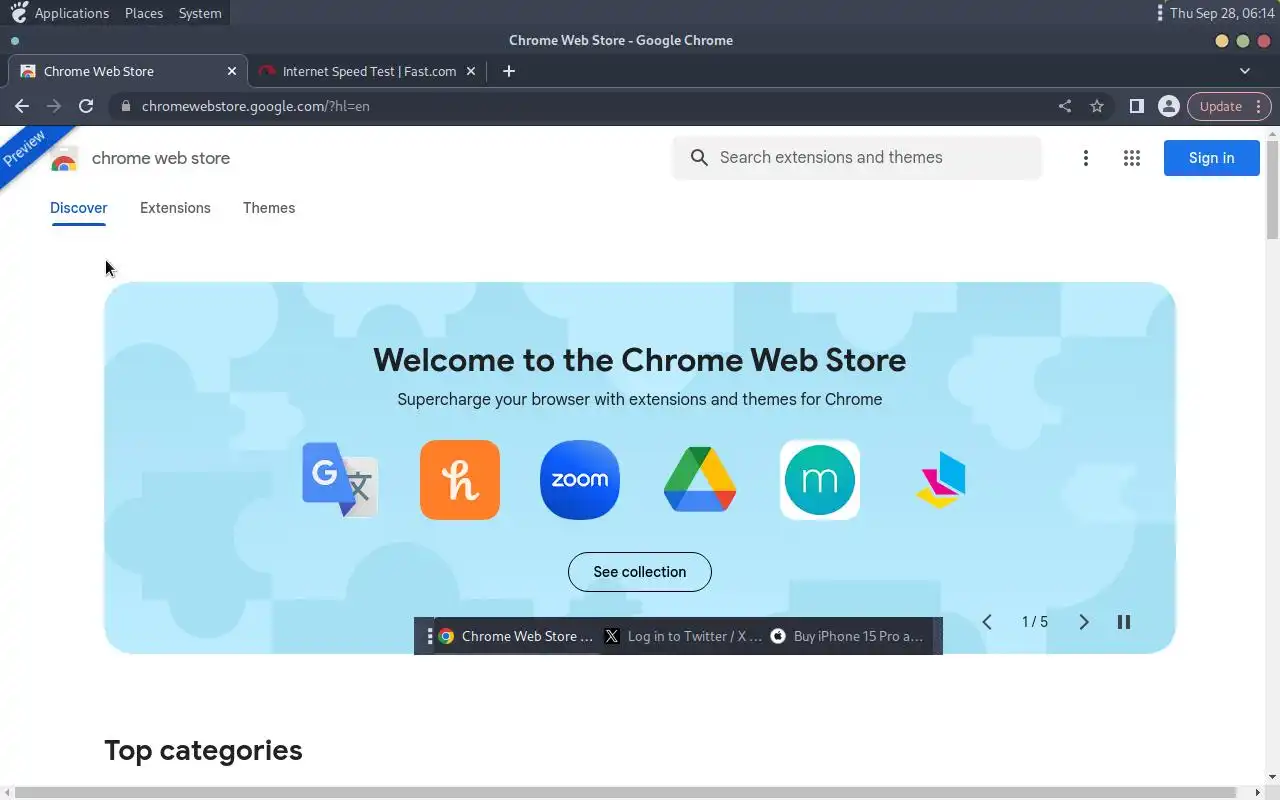
Task: View site information lock icon
Action: point(125,106)
